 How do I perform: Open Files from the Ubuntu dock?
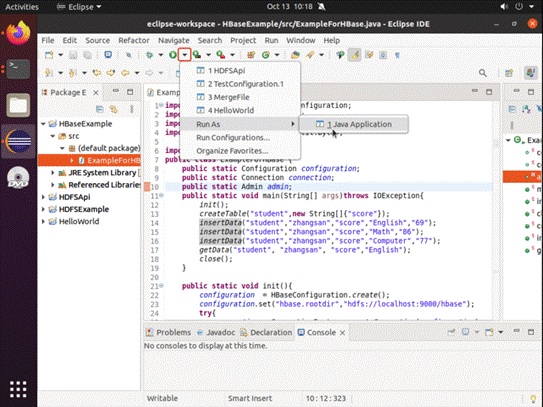[18, 105]
